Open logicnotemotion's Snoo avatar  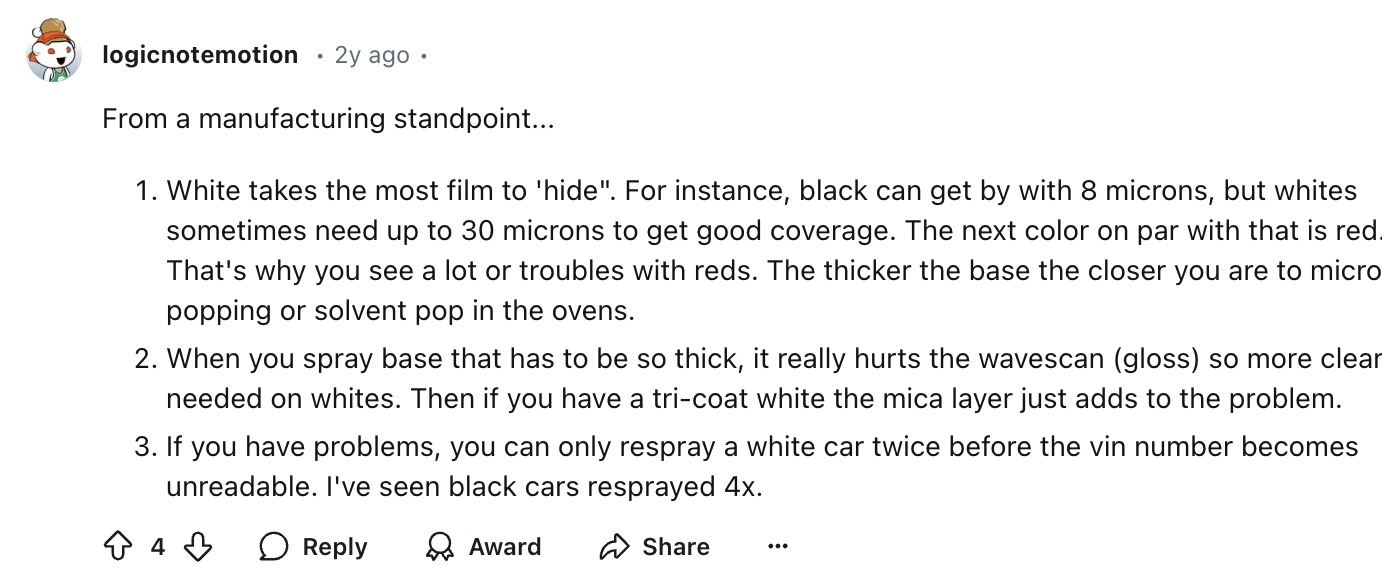pos(52,52)
